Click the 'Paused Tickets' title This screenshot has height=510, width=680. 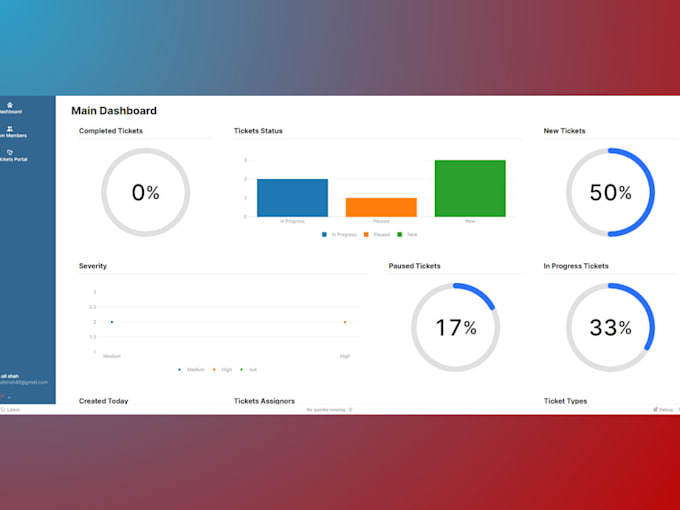tap(414, 266)
